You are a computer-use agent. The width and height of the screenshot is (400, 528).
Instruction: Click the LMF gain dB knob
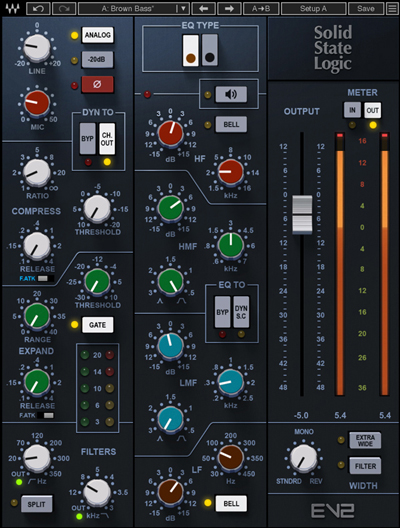click(x=170, y=347)
